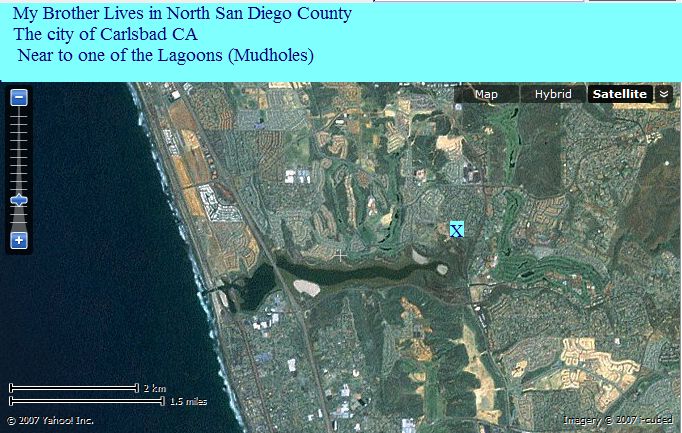This screenshot has width=682, height=433.
Task: Collapse the map type chevron button
Action: (664, 94)
